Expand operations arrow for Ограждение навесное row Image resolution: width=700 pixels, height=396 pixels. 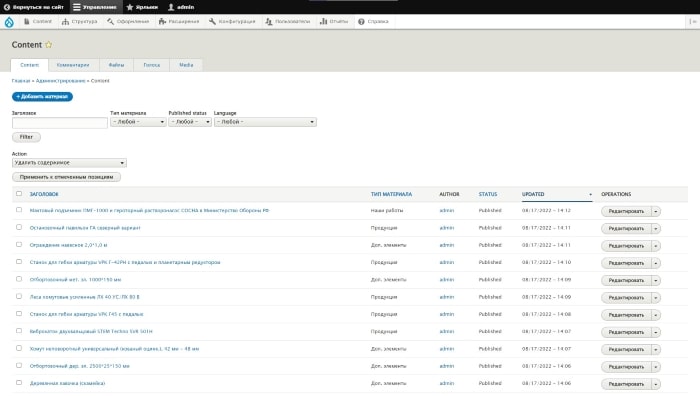tap(655, 246)
